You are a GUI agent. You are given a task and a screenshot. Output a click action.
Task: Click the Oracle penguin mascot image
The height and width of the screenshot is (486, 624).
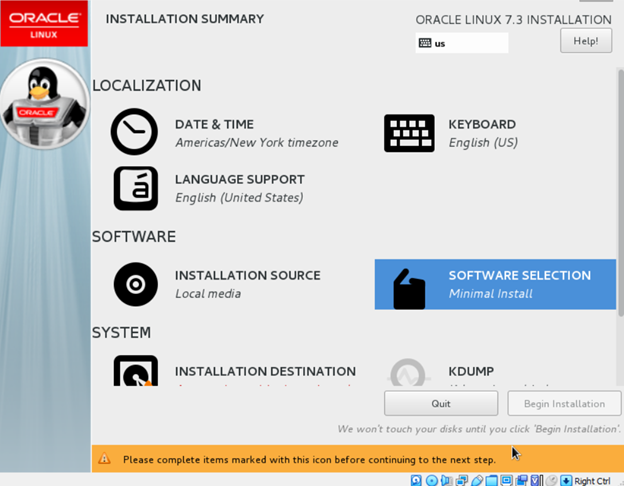(x=44, y=104)
